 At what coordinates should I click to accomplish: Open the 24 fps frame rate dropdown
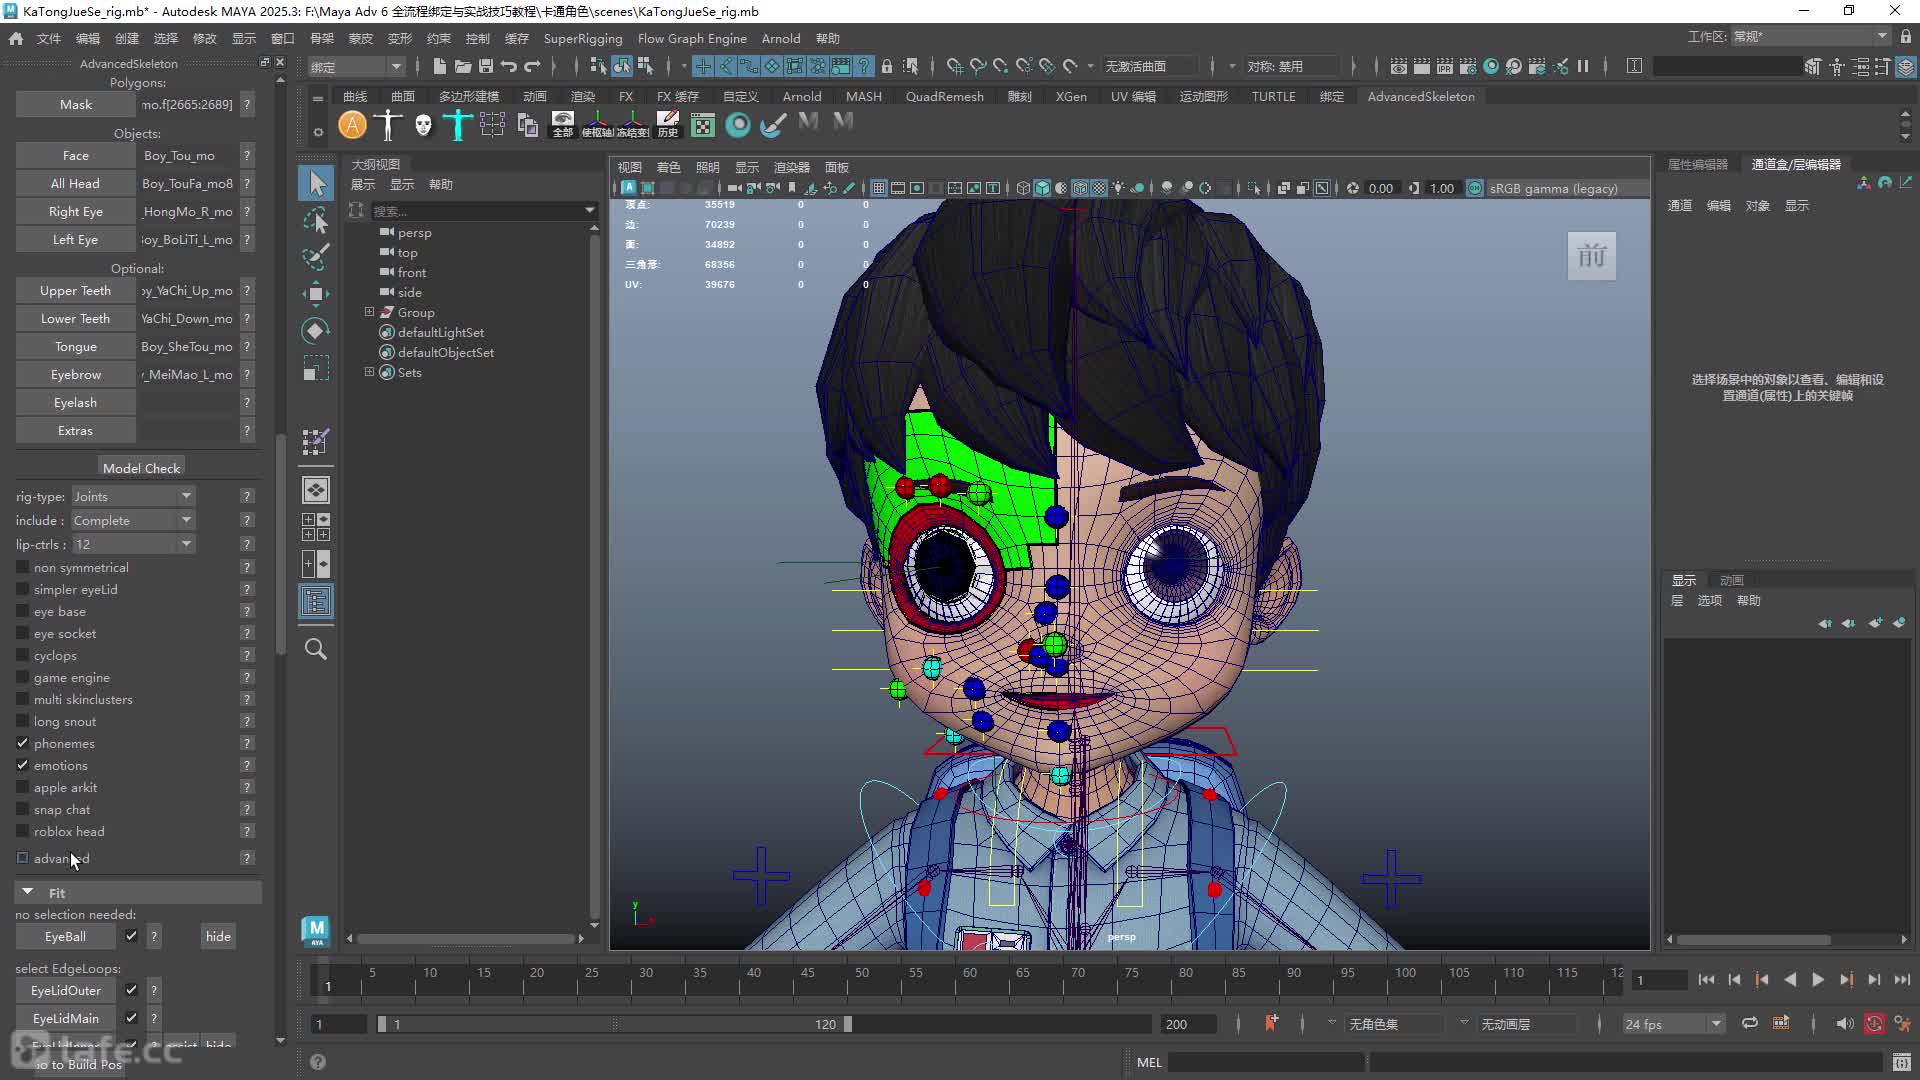pyautogui.click(x=1674, y=1024)
